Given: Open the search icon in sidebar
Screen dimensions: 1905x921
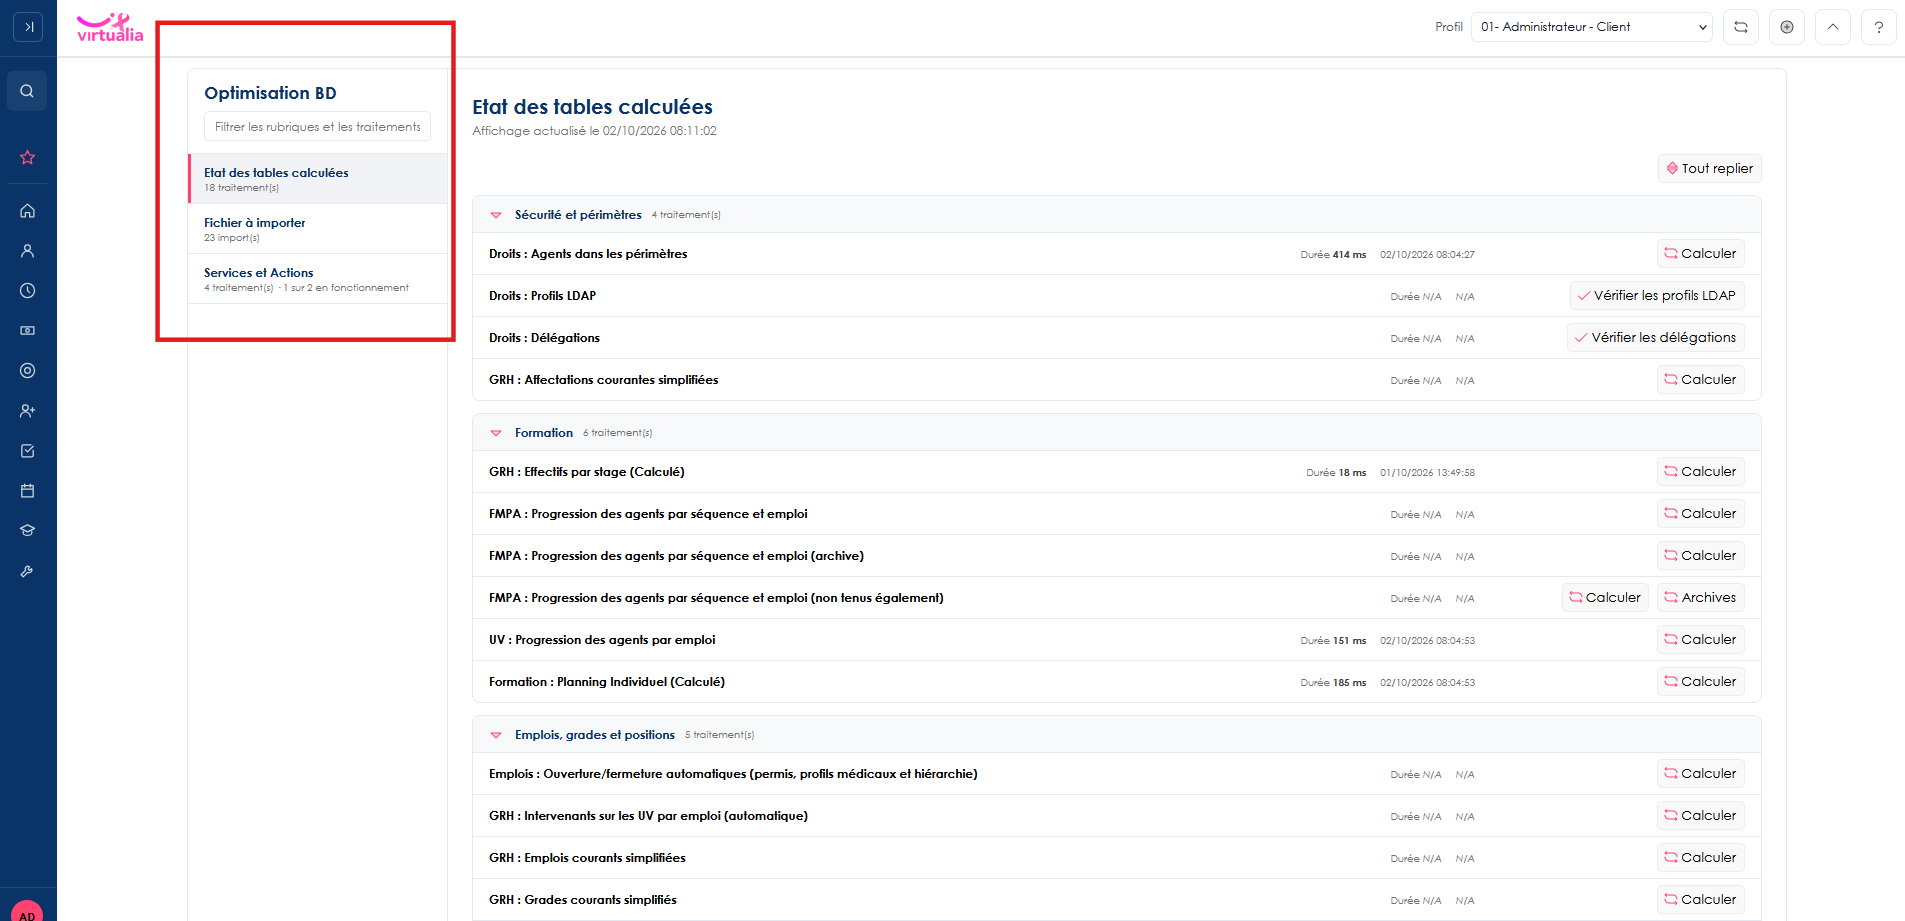Looking at the screenshot, I should click(27, 91).
